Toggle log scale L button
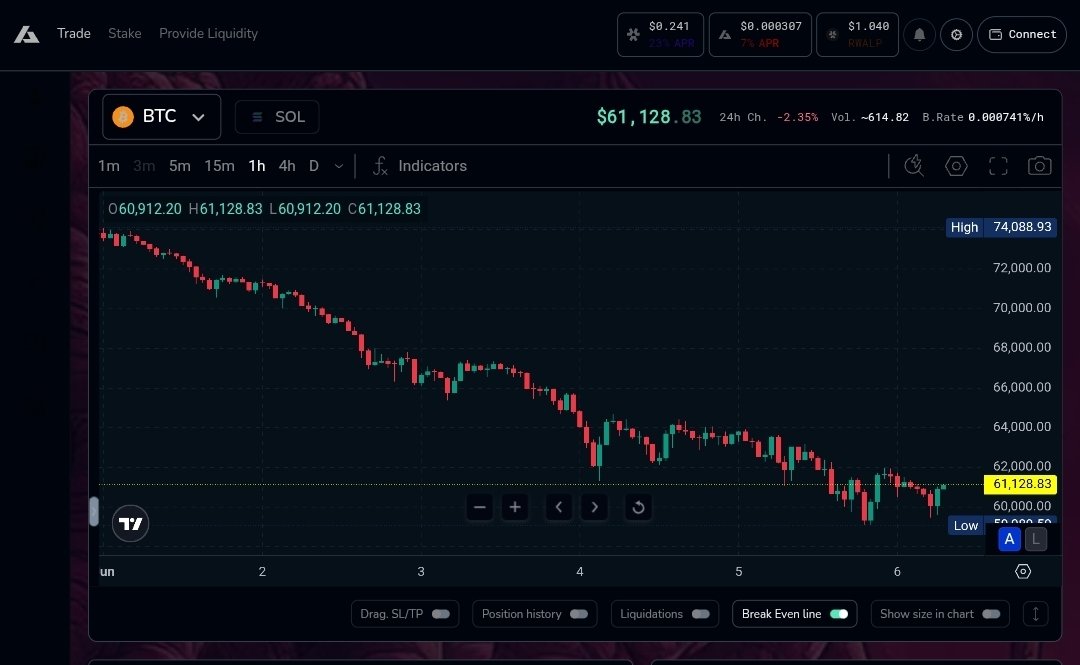 coord(1035,539)
